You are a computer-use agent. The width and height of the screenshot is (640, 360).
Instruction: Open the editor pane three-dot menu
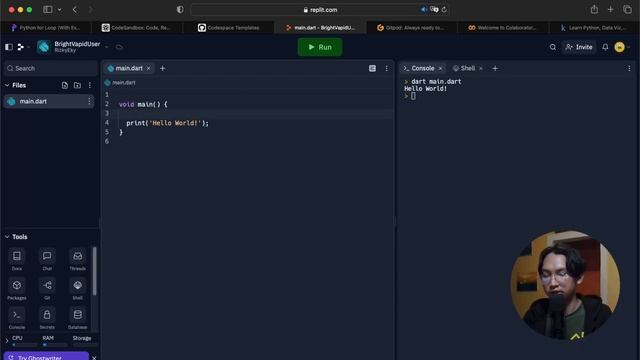[387, 68]
